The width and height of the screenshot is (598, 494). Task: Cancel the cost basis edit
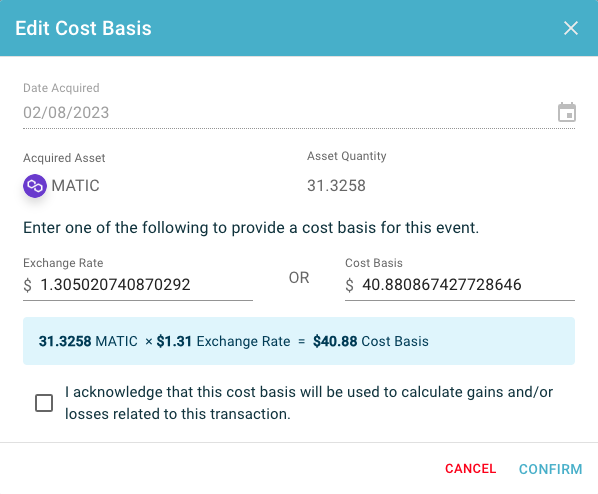coord(471,469)
